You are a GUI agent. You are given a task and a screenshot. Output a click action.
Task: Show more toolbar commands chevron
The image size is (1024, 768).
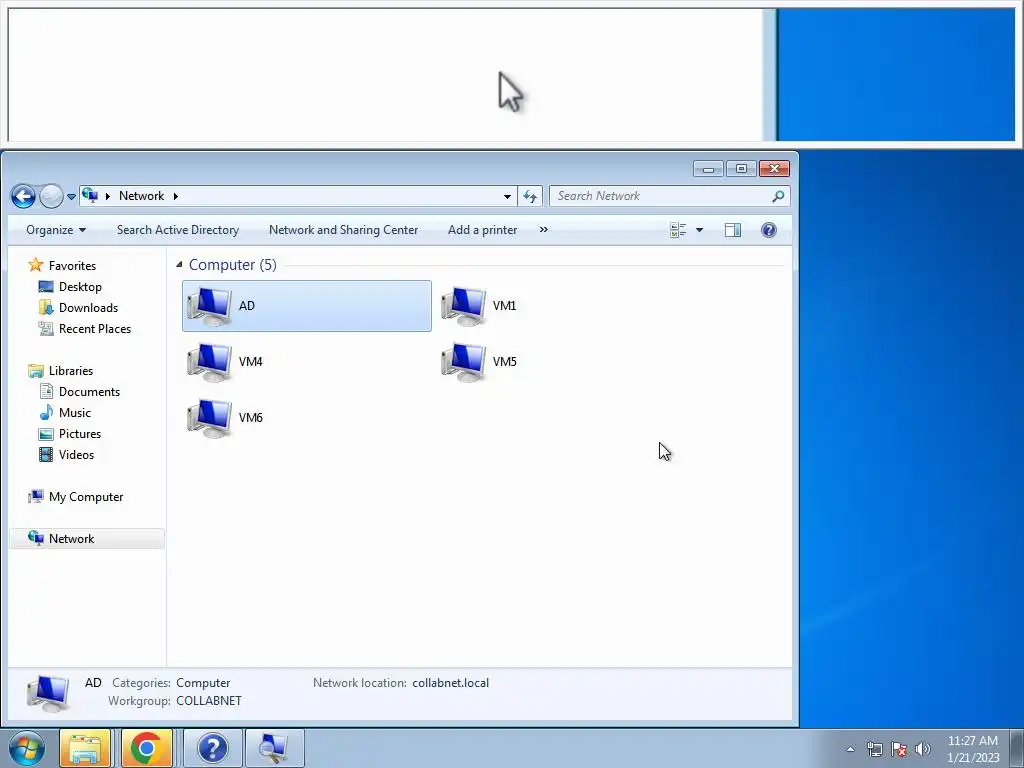[543, 230]
